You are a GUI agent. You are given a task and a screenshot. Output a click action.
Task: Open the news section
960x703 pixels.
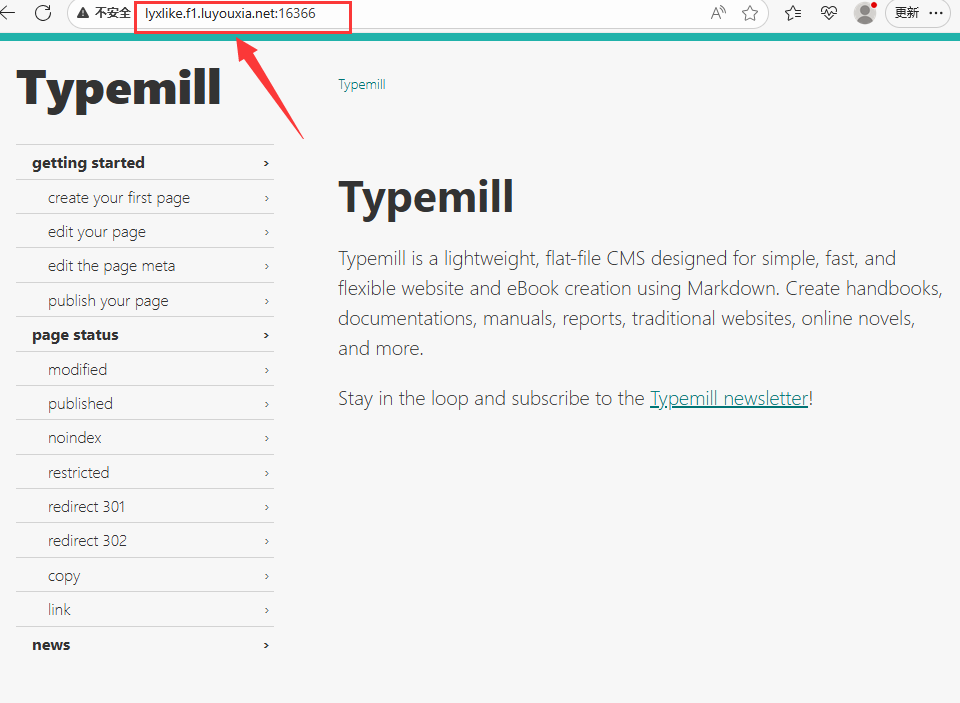pyautogui.click(x=144, y=645)
